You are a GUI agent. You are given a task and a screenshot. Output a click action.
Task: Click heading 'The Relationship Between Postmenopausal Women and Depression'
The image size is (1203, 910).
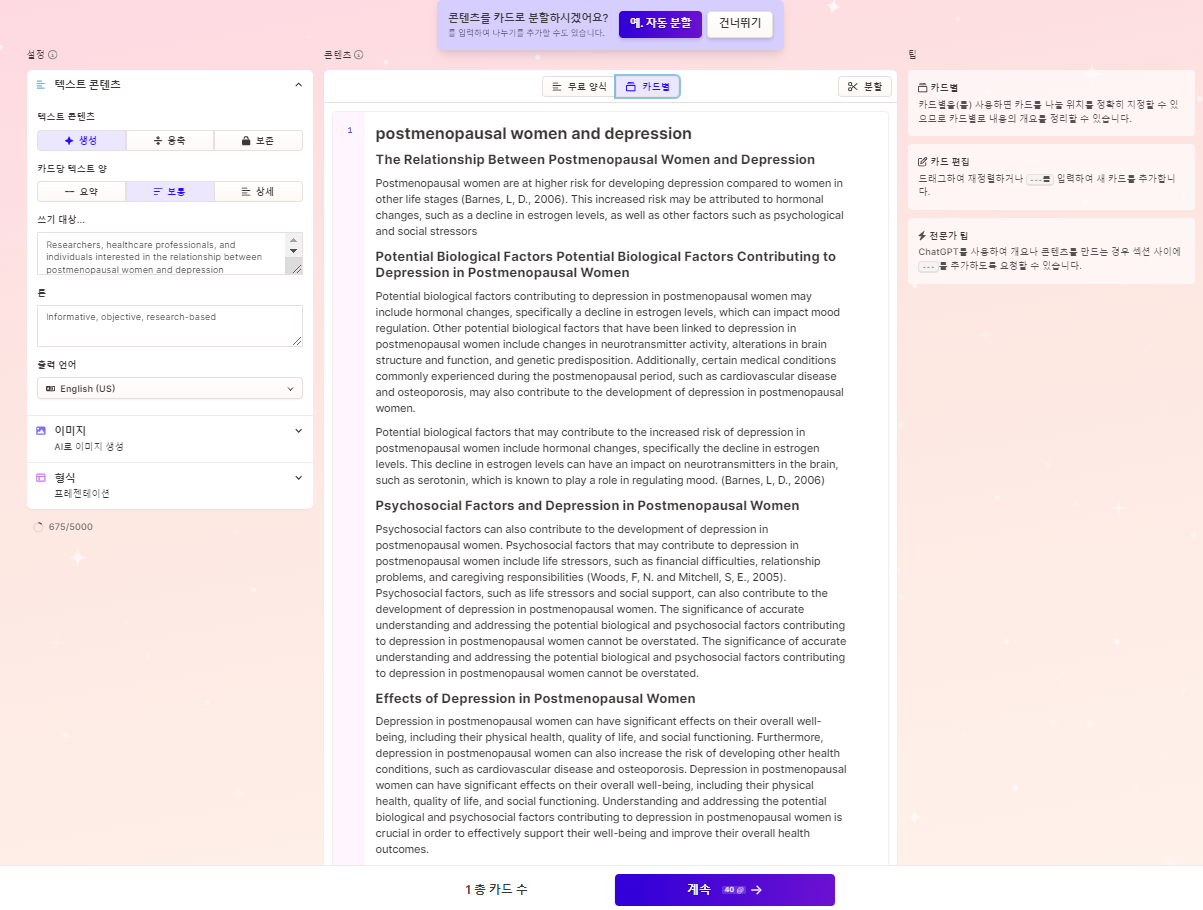click(x=595, y=160)
